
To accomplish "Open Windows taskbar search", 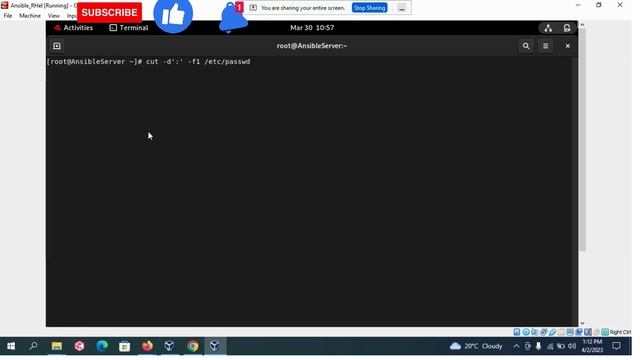I will point(33,346).
